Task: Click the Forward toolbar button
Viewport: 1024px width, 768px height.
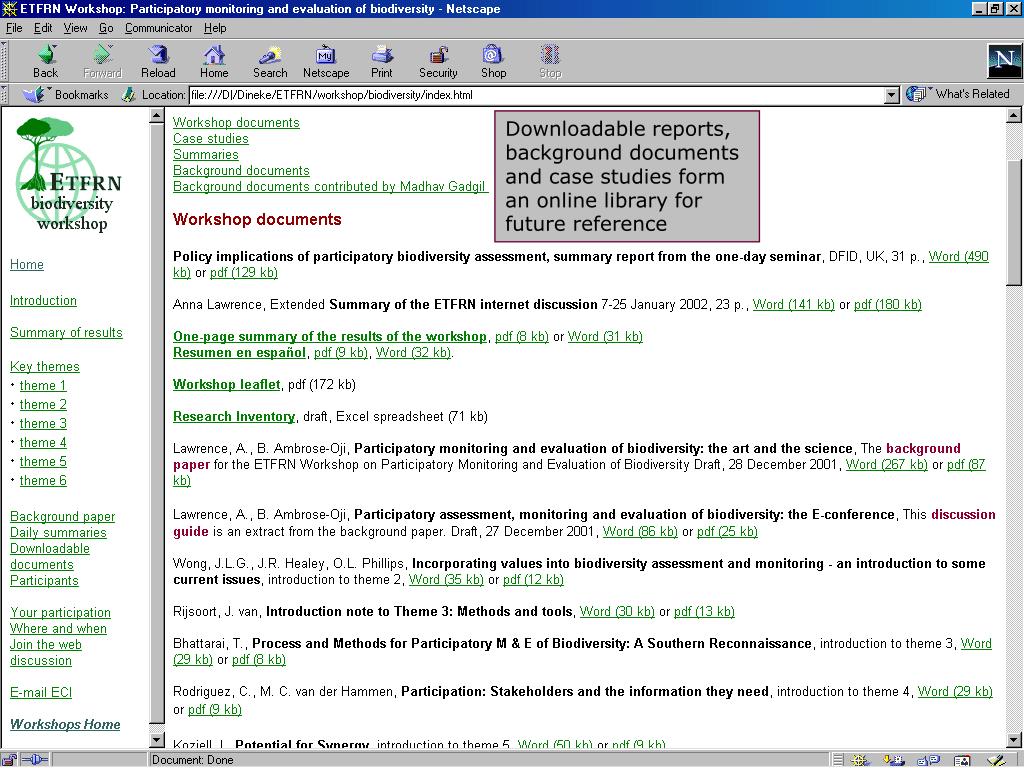Action: 103,62
